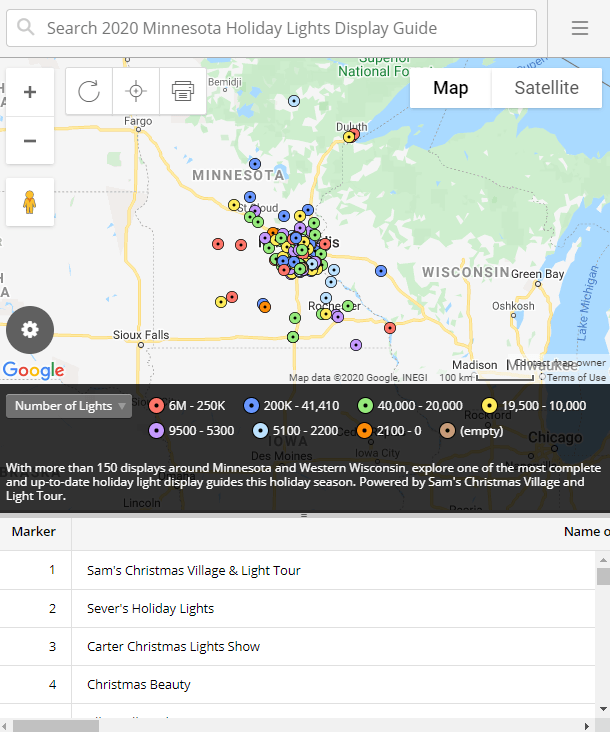Click the 19,500 - 10,000 yellow swatch
The image size is (610, 732).
(x=489, y=406)
